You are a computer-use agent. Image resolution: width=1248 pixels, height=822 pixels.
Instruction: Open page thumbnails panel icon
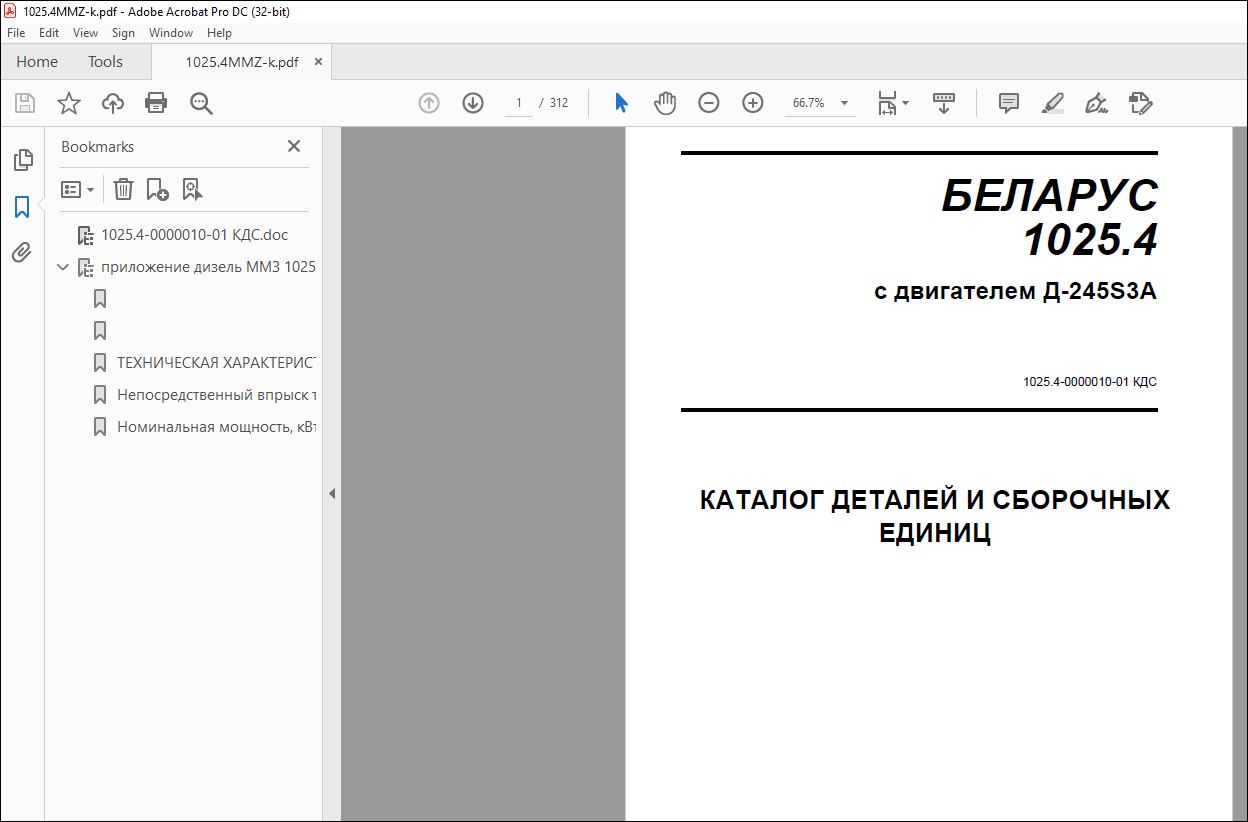[x=22, y=160]
